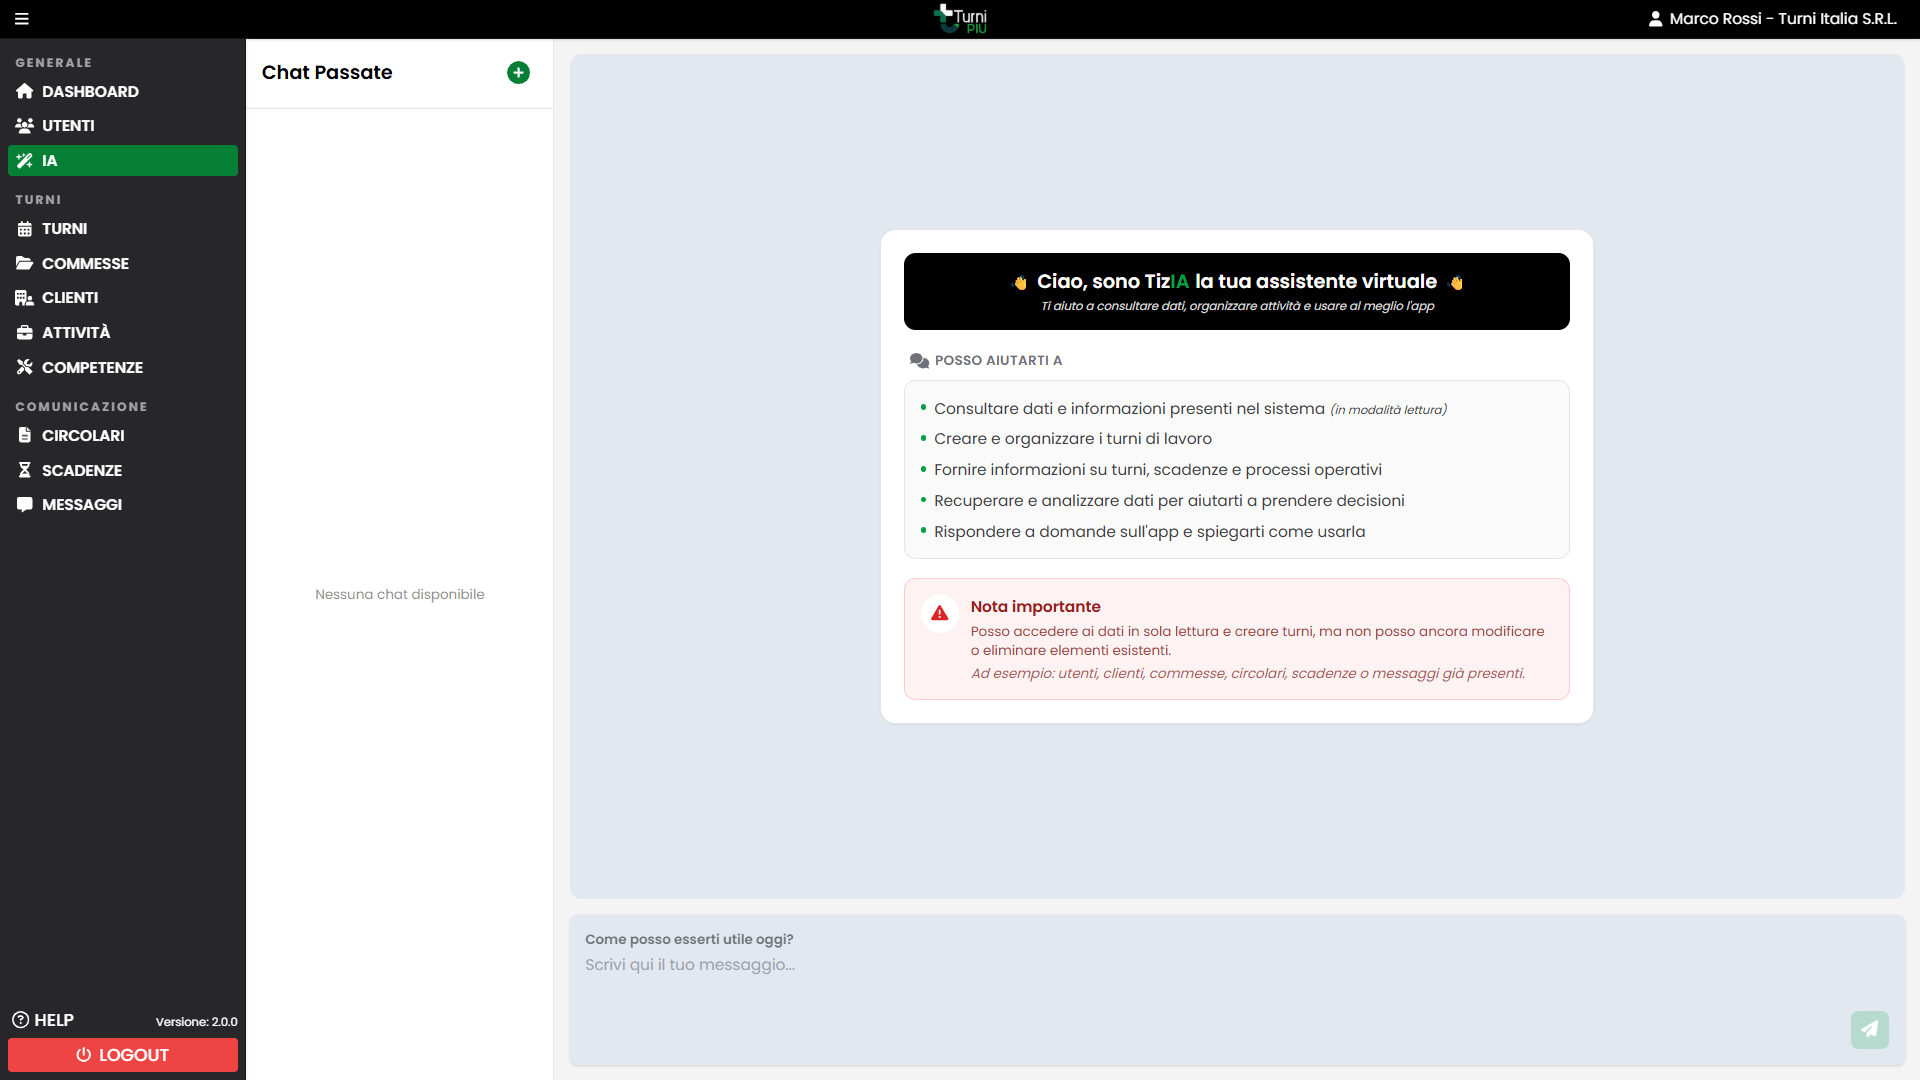The width and height of the screenshot is (1920, 1080).
Task: Start a new chat with plus icon
Action: coord(518,73)
